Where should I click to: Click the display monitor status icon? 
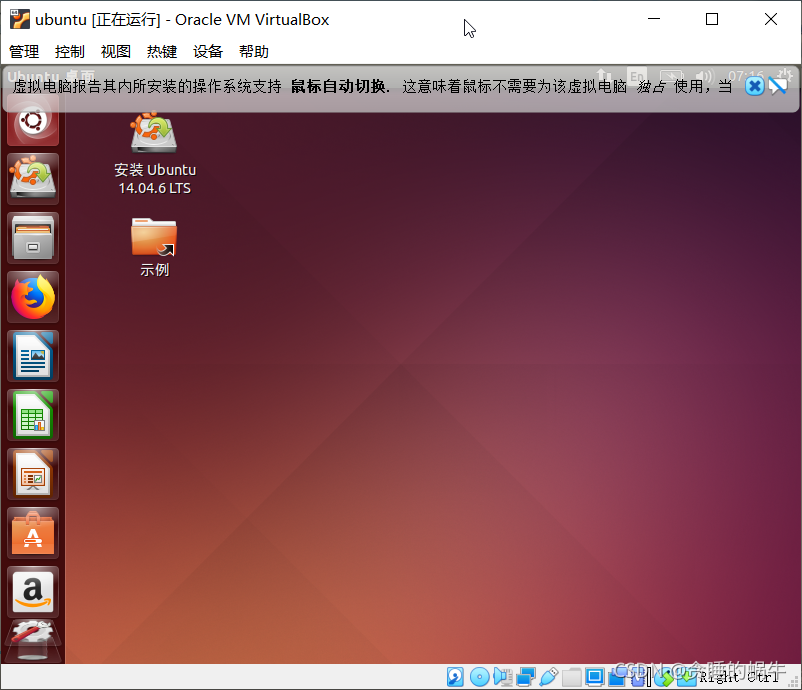click(x=595, y=677)
